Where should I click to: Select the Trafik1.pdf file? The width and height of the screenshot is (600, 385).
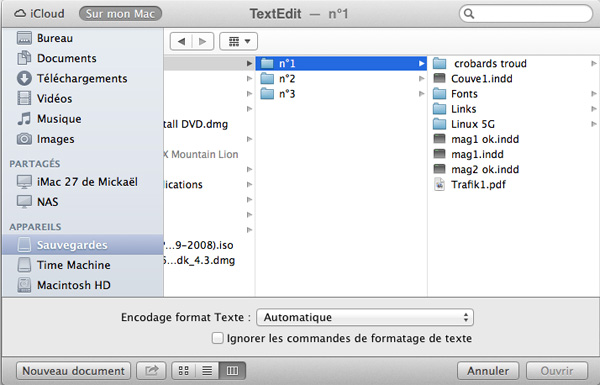514,184
